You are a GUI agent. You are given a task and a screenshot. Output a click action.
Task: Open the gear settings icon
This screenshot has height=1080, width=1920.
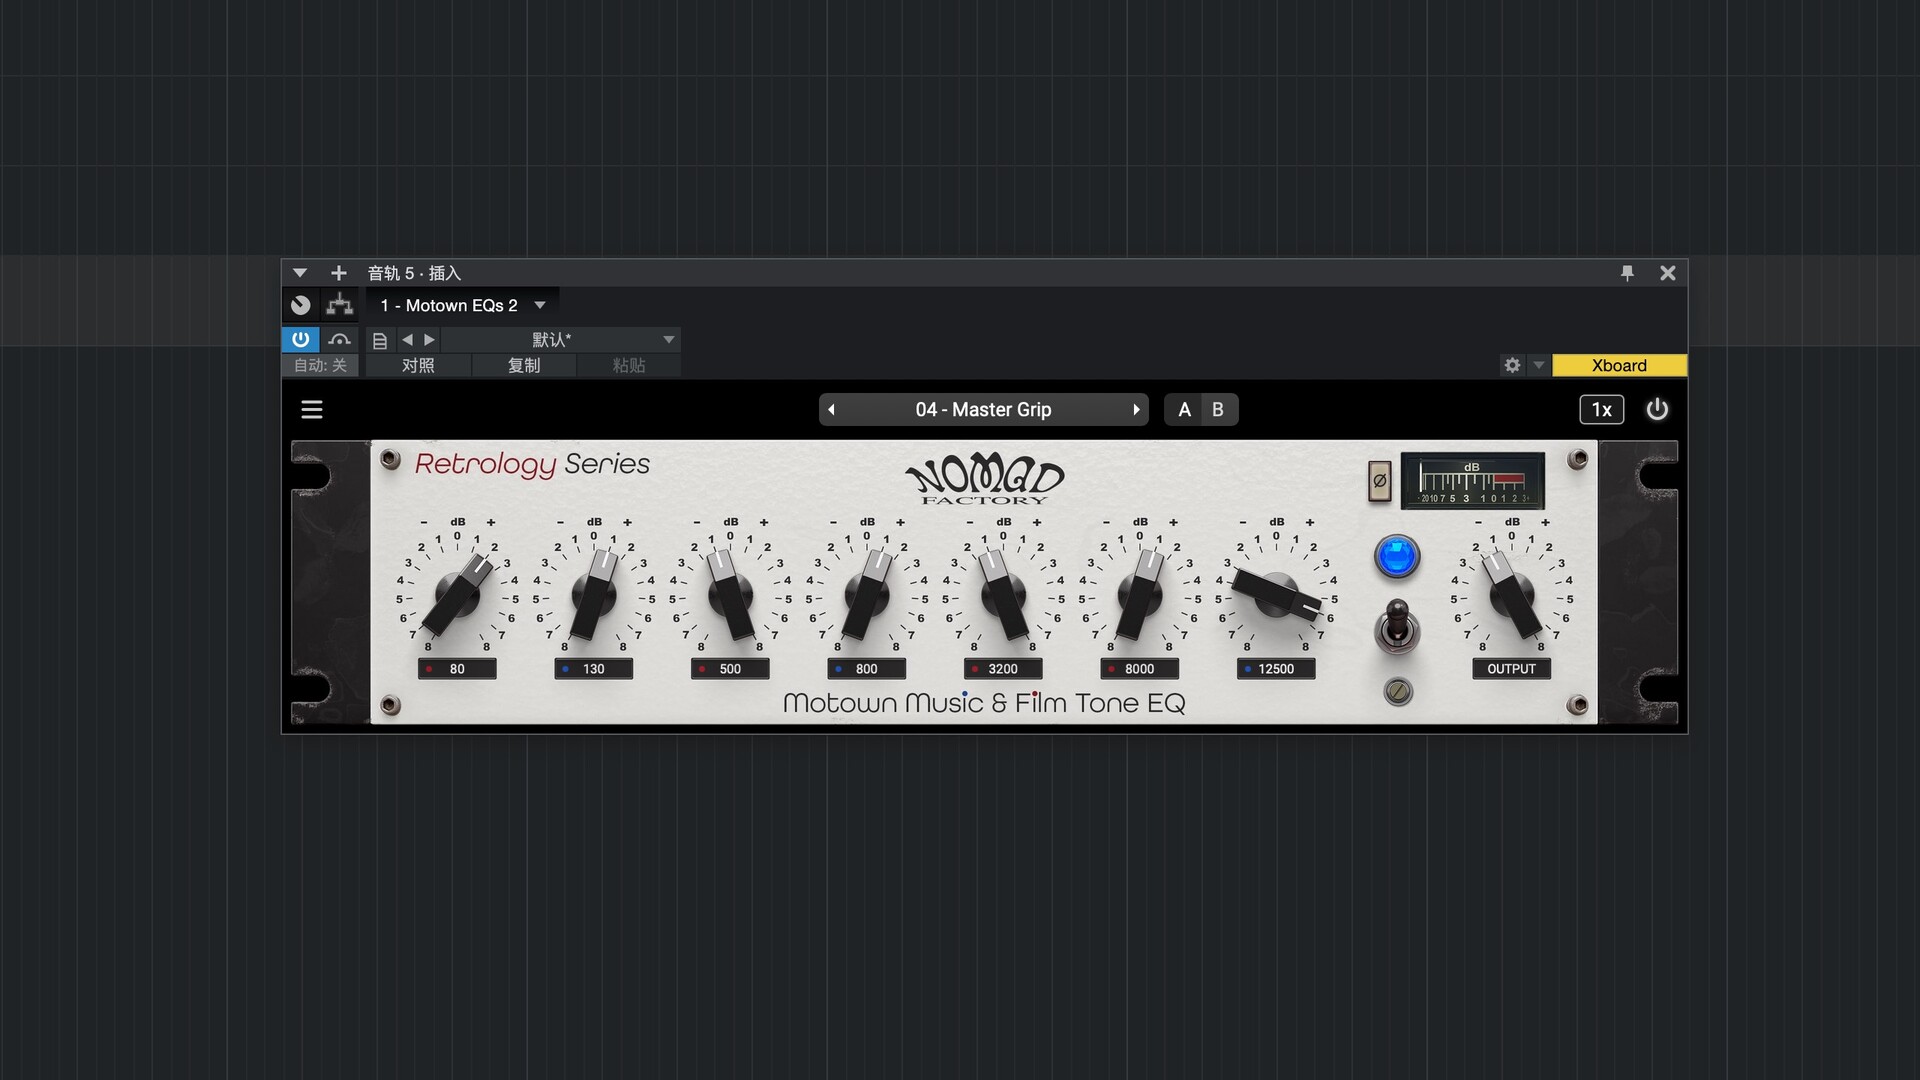(x=1512, y=365)
